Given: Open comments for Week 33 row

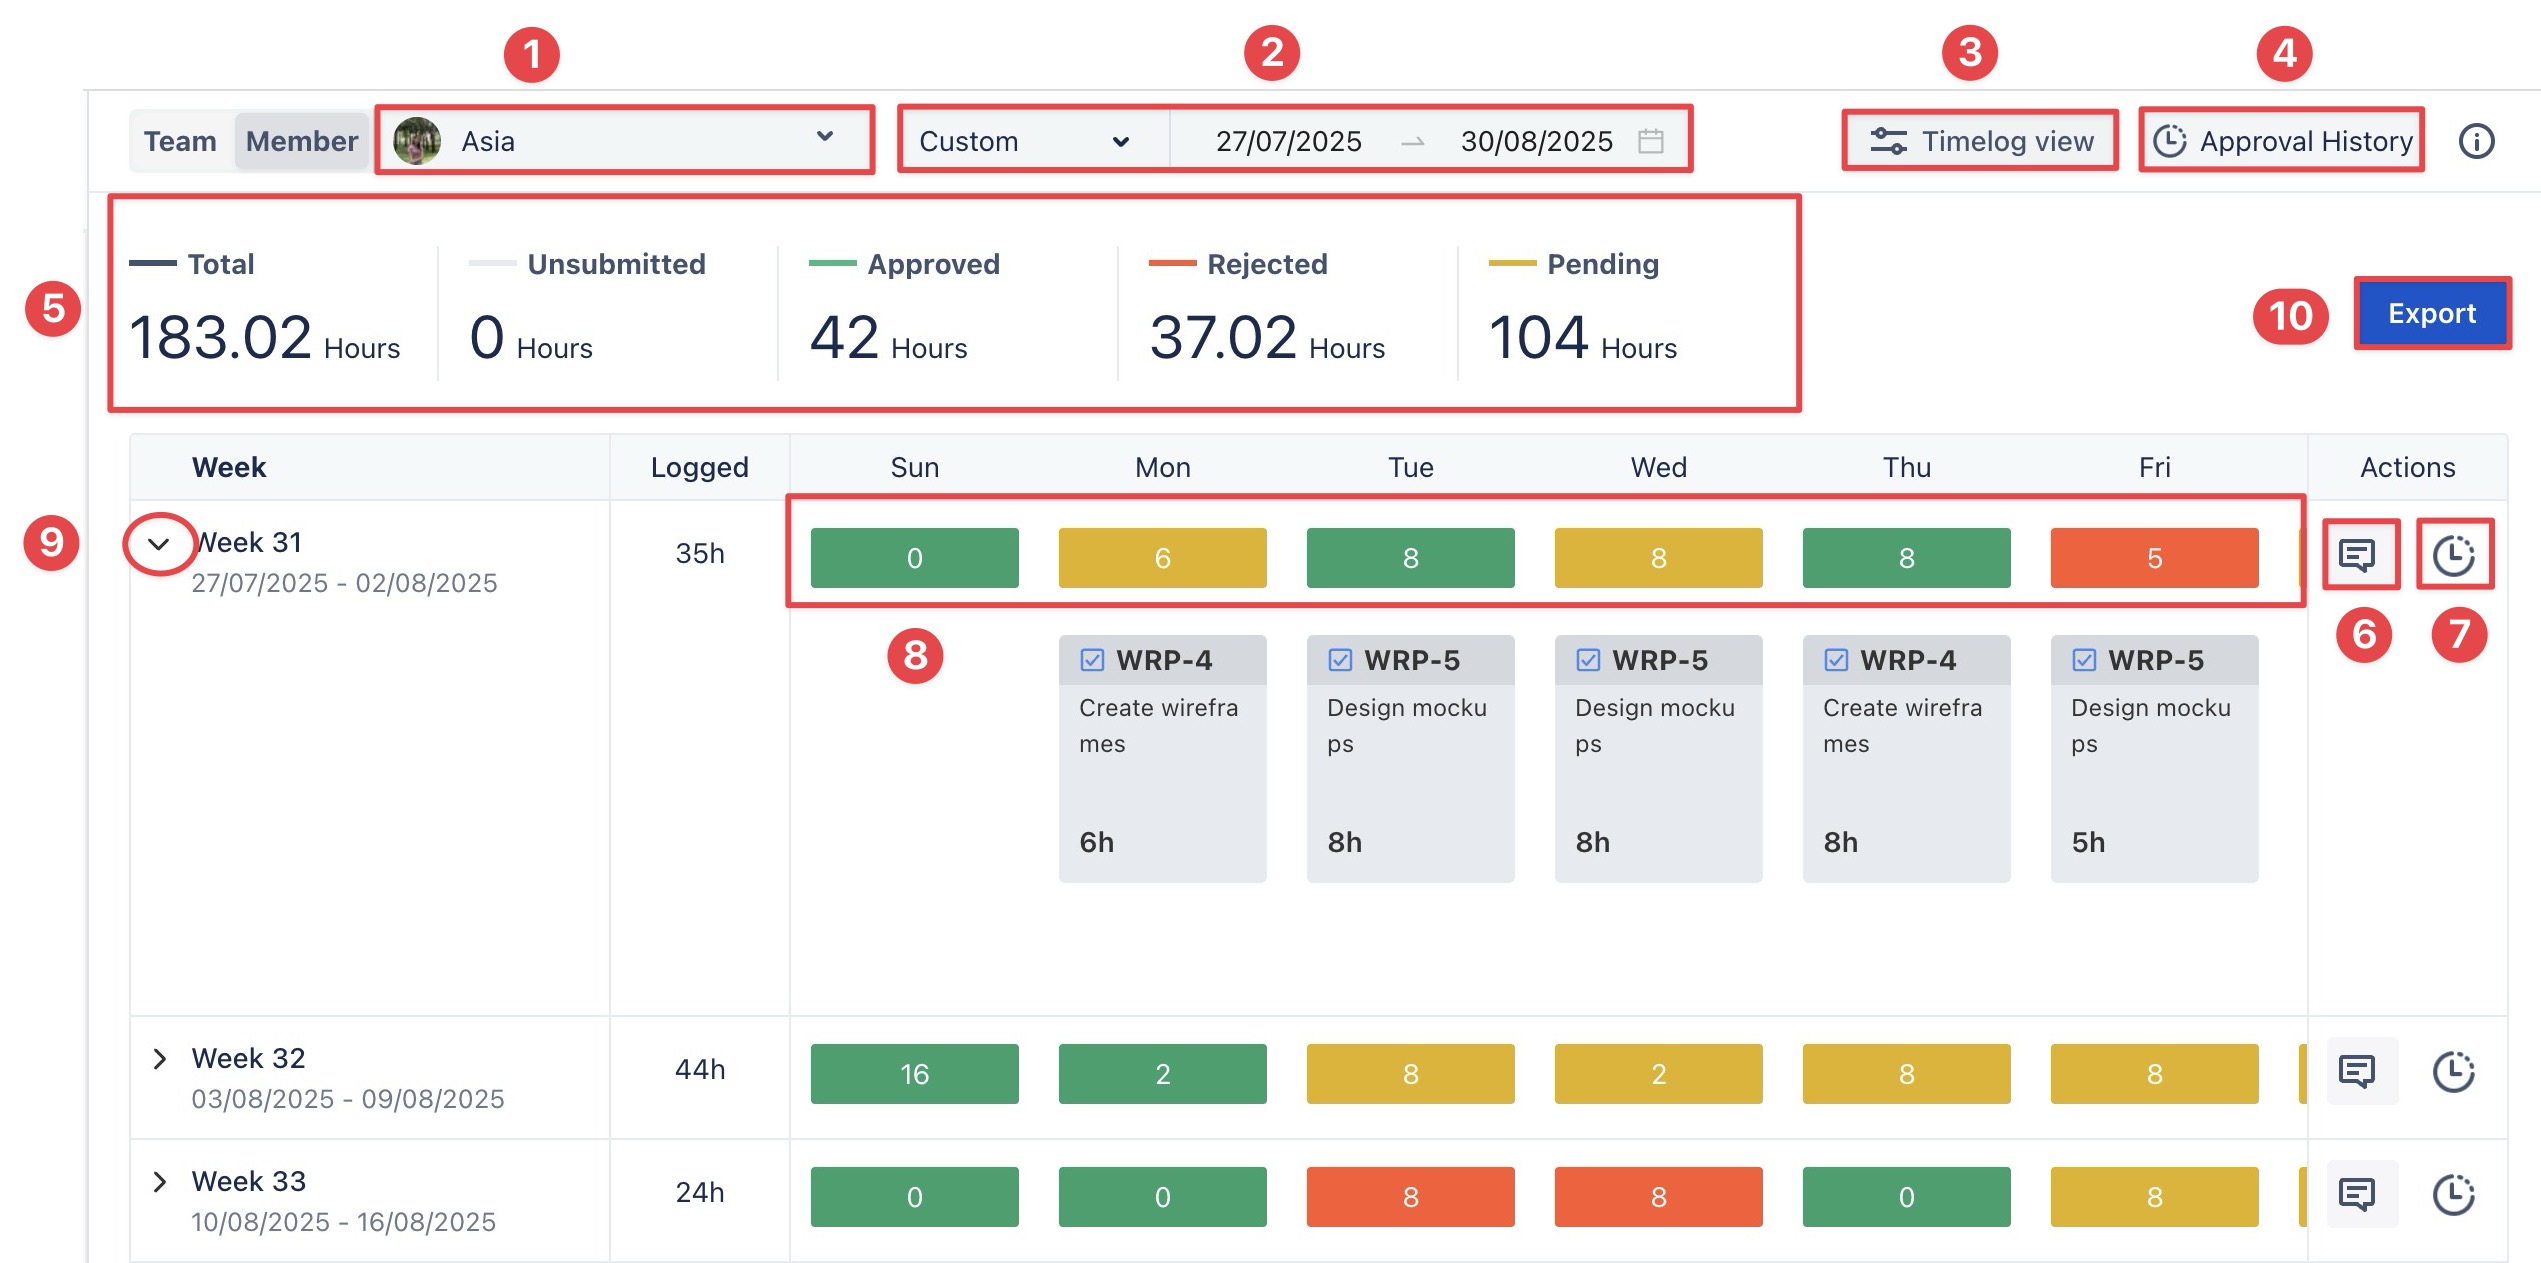Looking at the screenshot, I should point(2358,1193).
